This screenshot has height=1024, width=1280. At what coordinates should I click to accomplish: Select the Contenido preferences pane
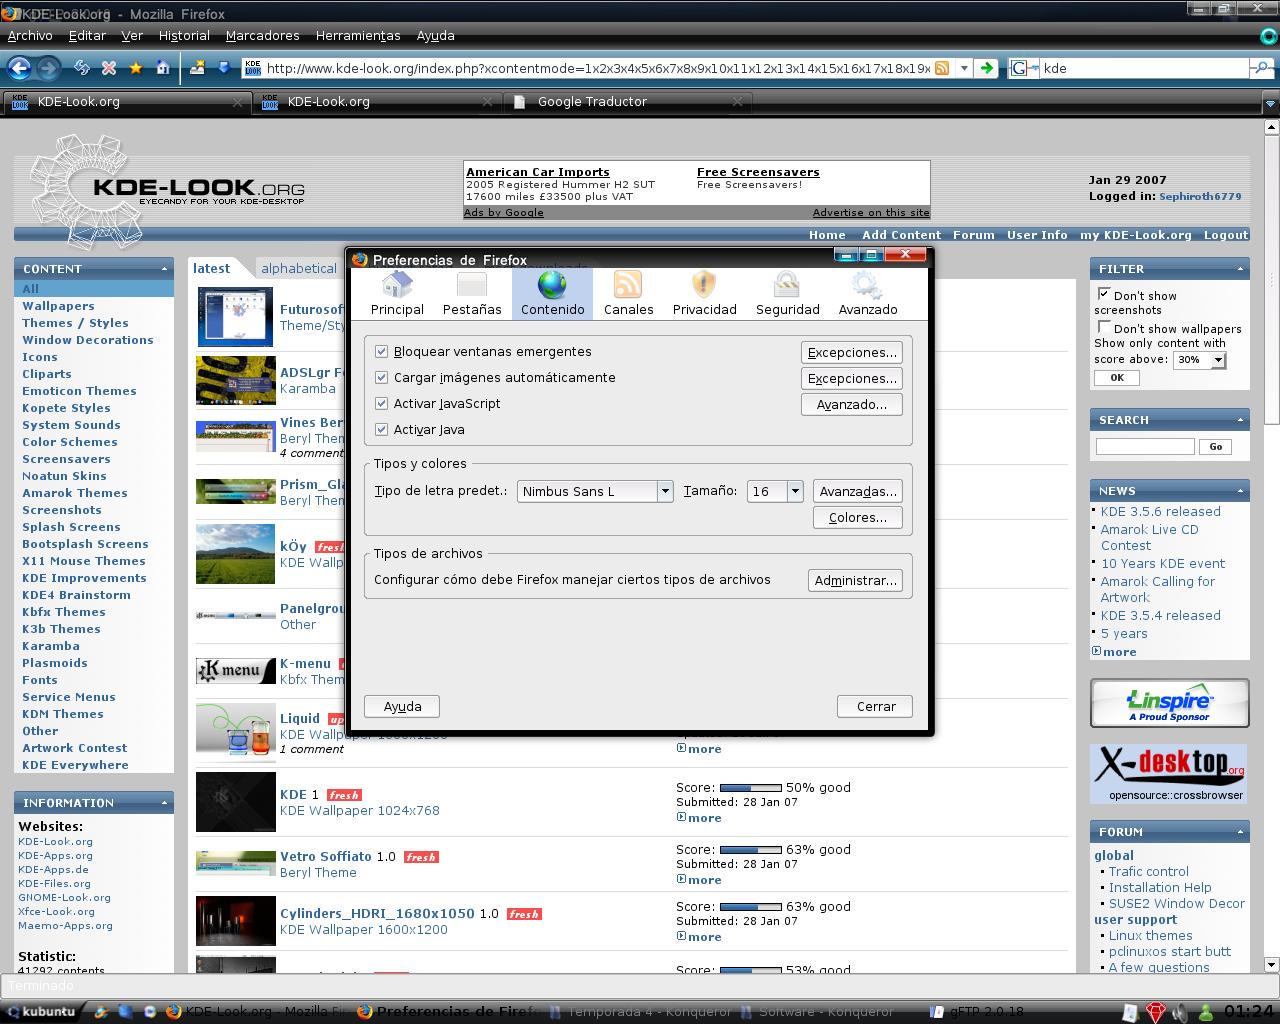552,294
